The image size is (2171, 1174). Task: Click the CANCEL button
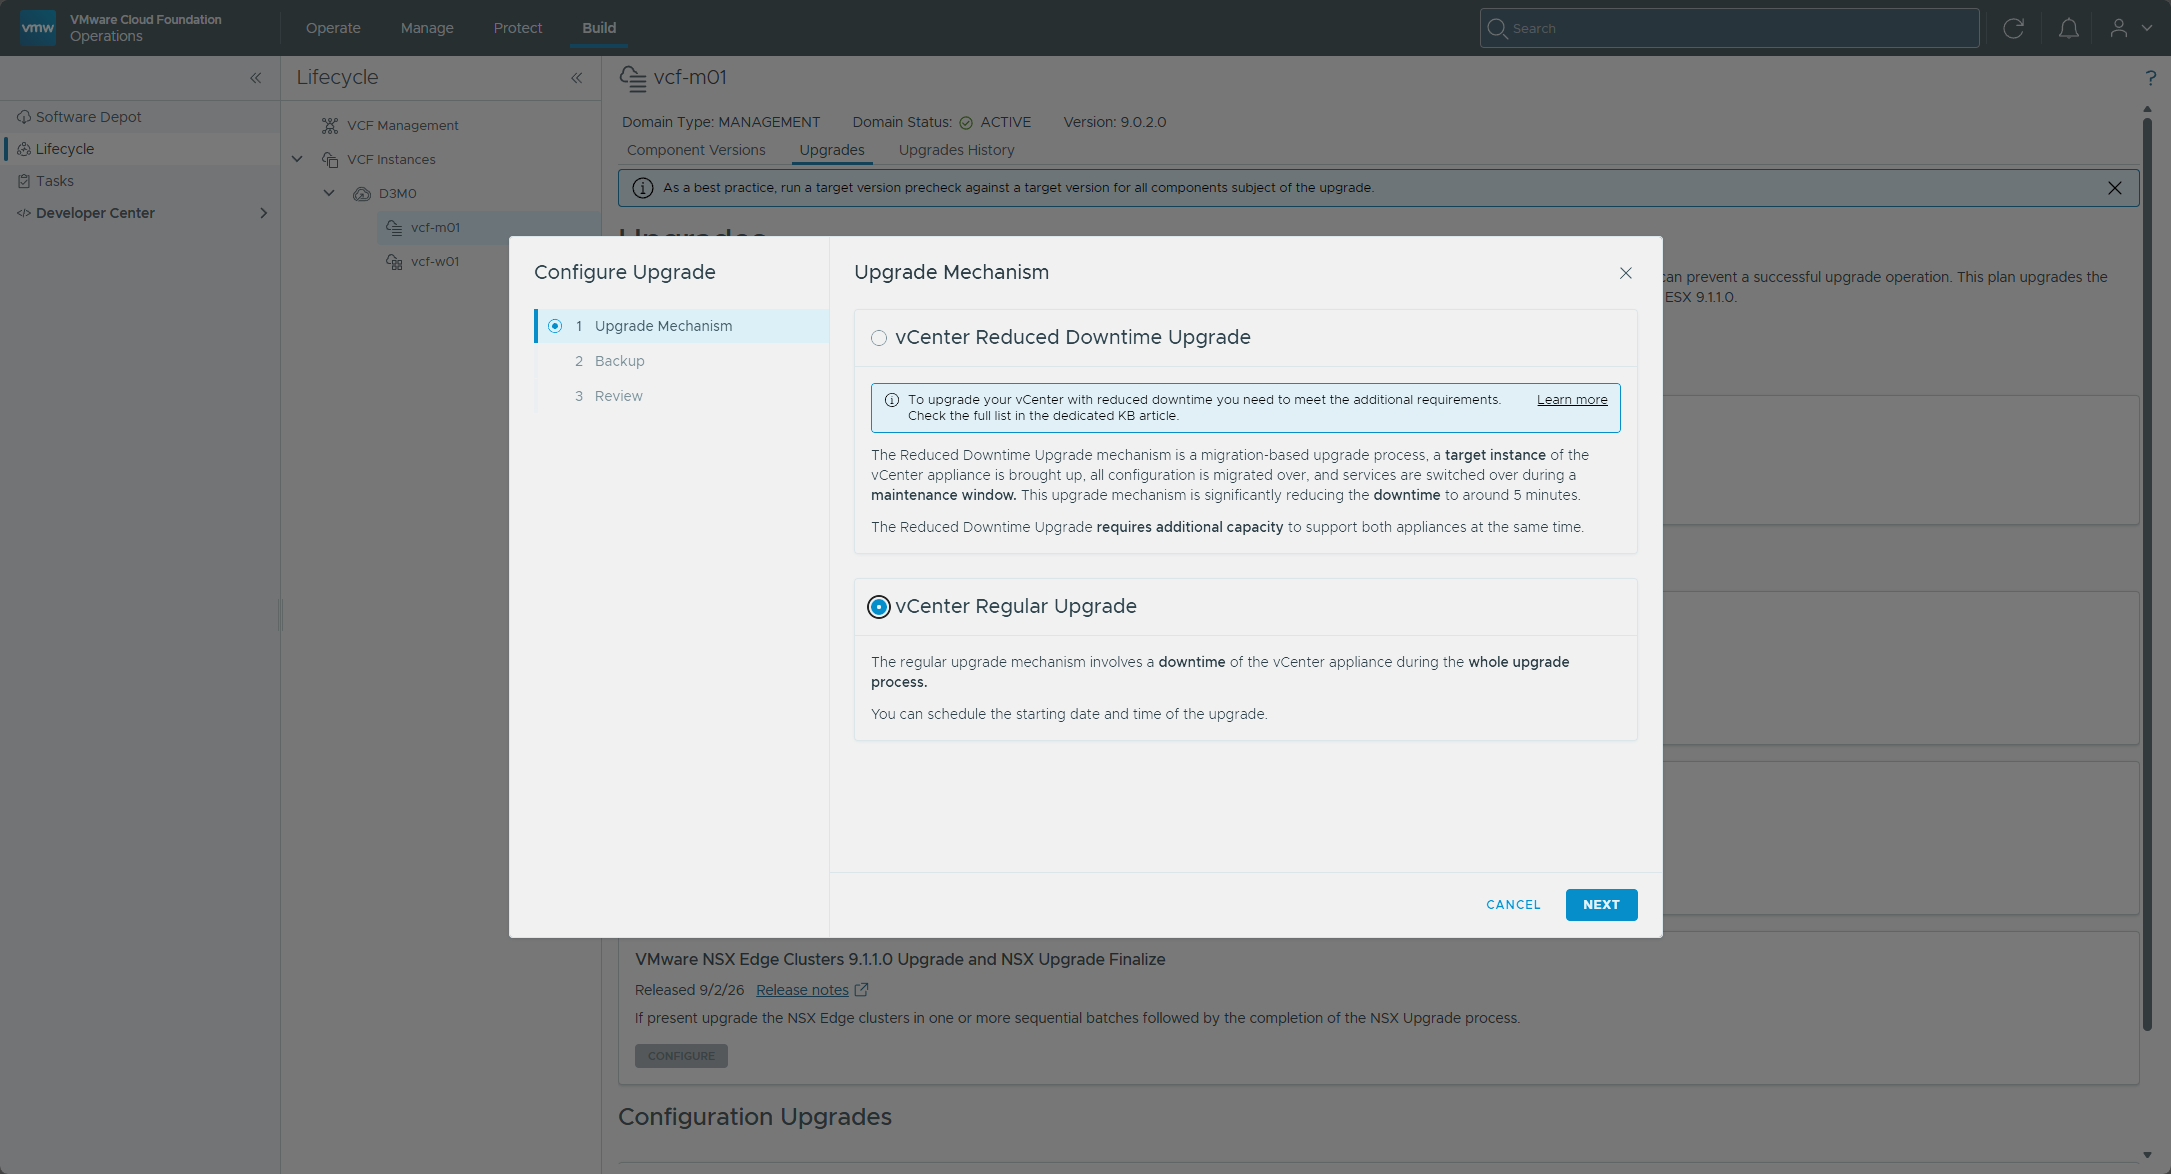click(1513, 905)
